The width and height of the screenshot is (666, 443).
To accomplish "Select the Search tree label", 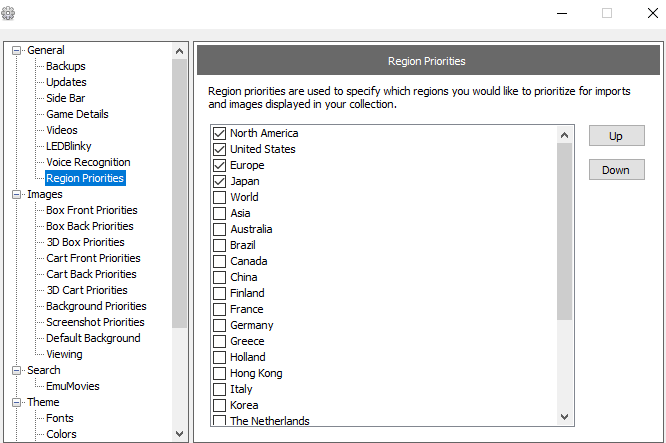I will [44, 370].
